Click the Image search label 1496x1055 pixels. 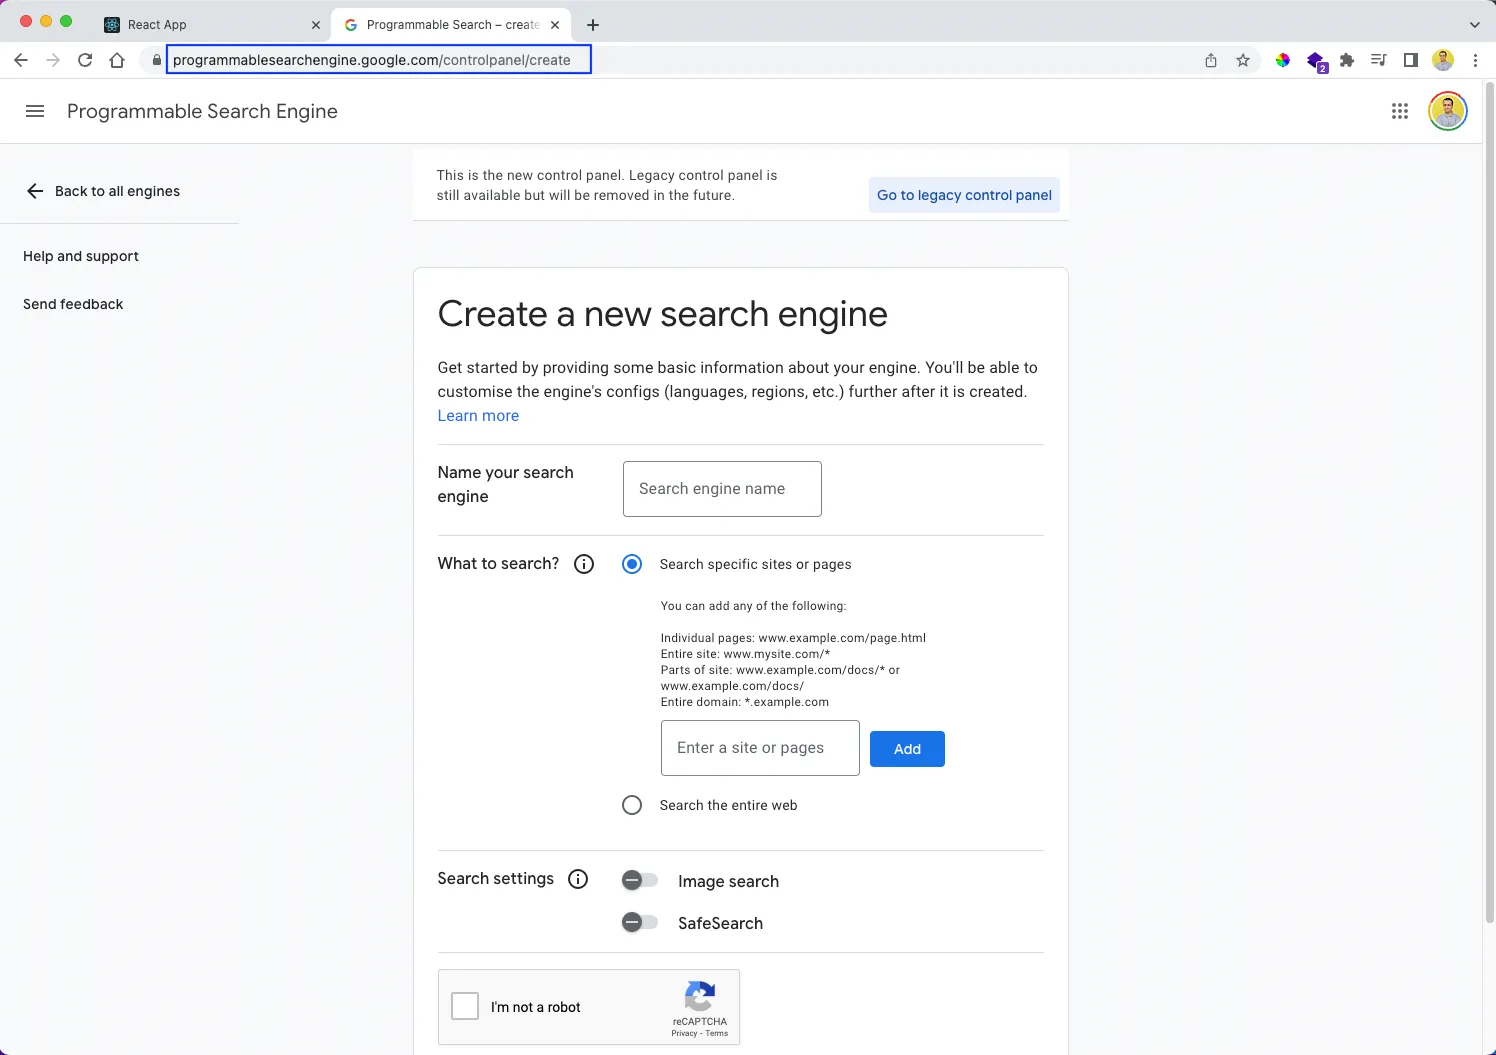pos(728,881)
